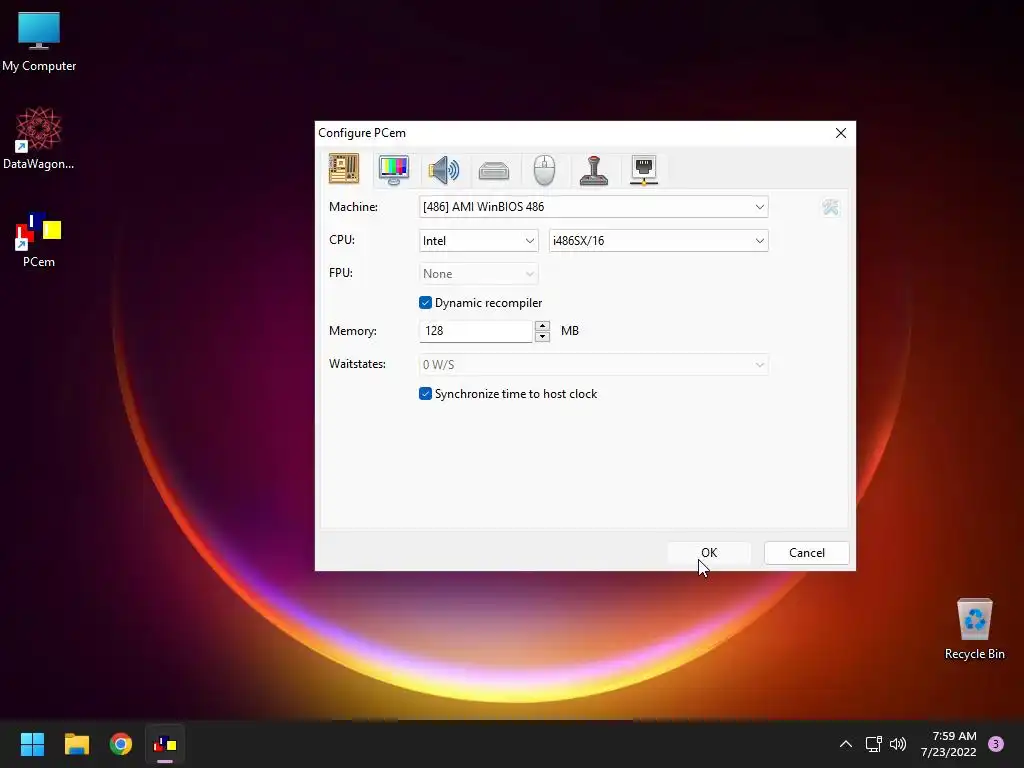This screenshot has width=1024, height=768.
Task: Launch Google Chrome from the taskbar
Action: [121, 744]
